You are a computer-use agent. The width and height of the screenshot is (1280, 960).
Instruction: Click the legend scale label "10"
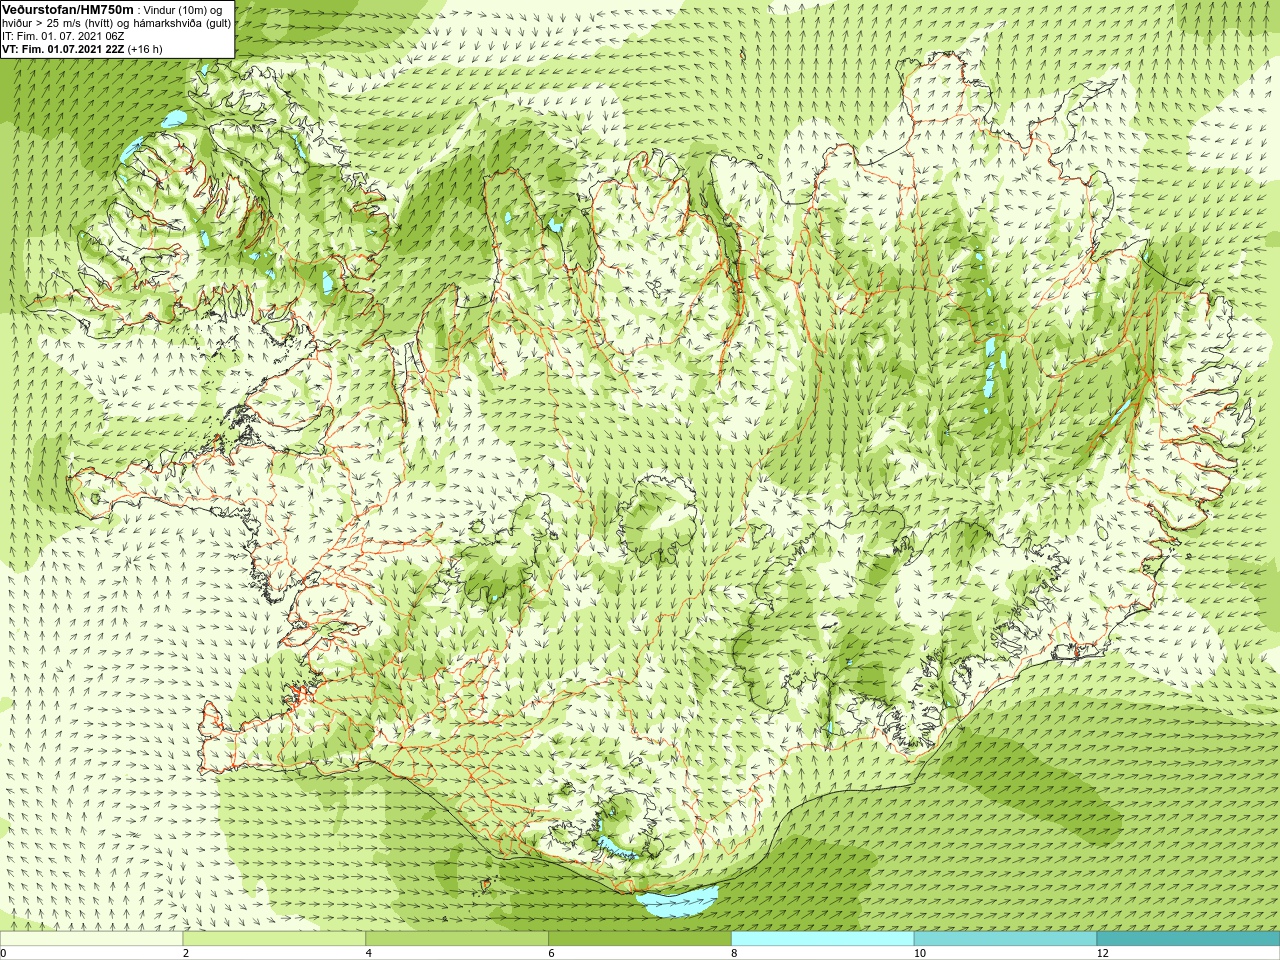pyautogui.click(x=919, y=953)
